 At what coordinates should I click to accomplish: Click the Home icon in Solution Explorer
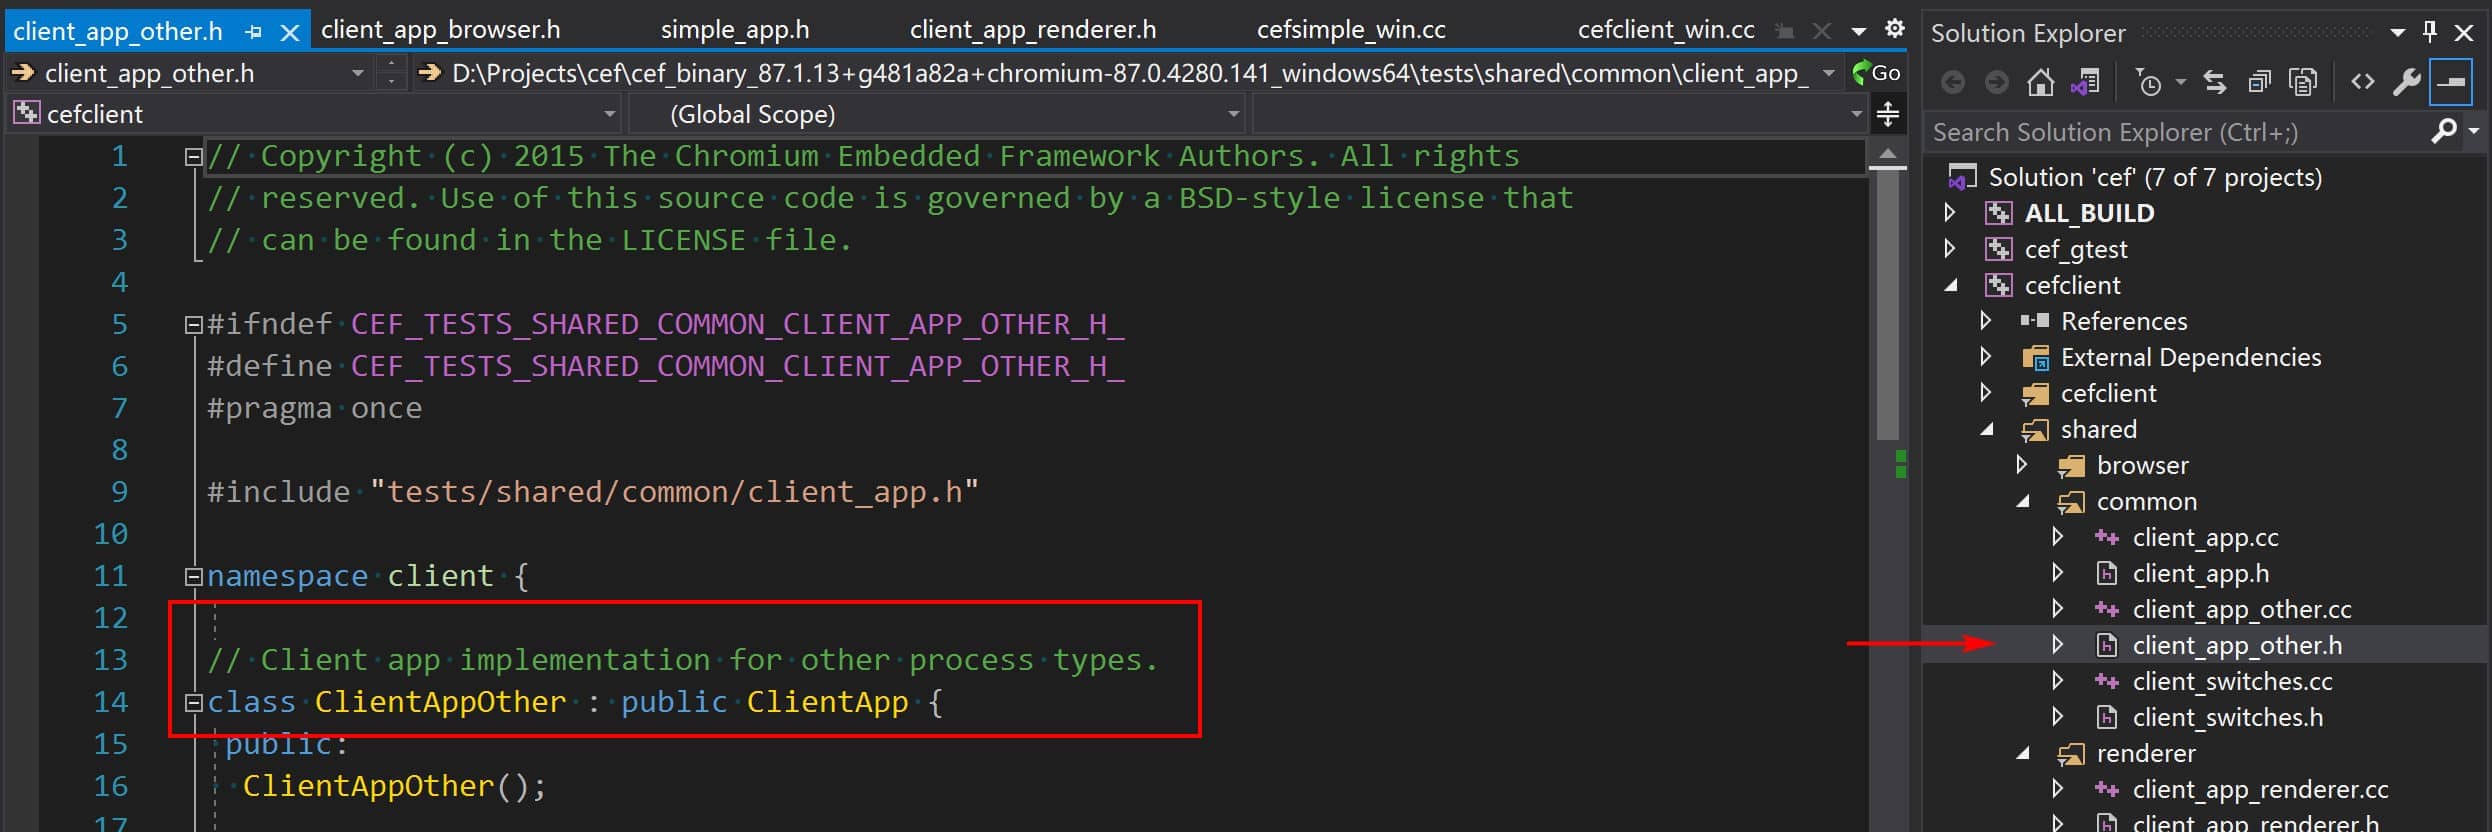2040,82
